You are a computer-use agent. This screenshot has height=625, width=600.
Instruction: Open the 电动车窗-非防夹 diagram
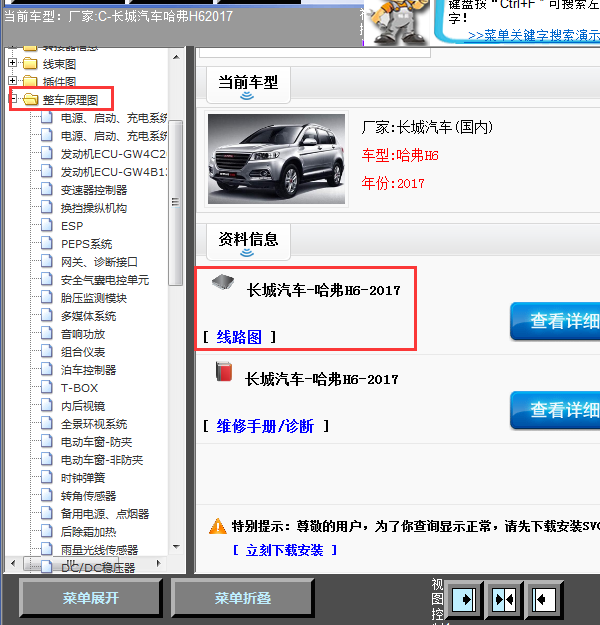point(102,460)
